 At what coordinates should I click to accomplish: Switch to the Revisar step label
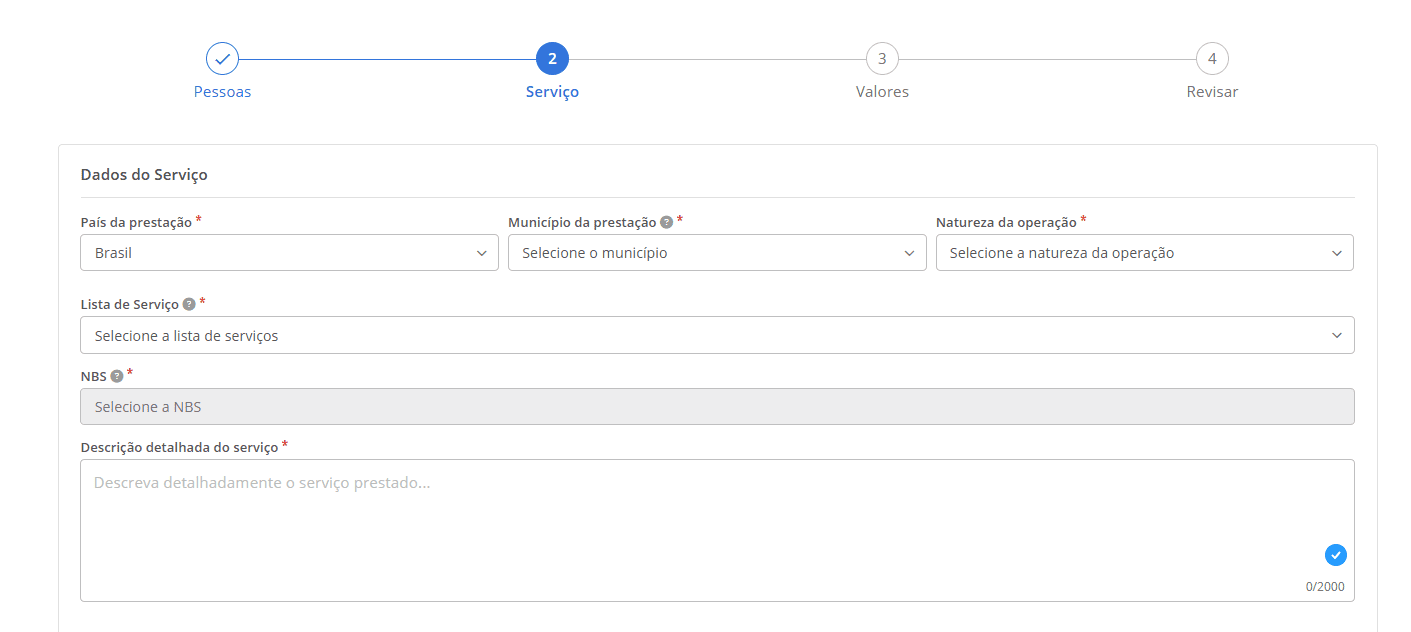click(x=1212, y=92)
